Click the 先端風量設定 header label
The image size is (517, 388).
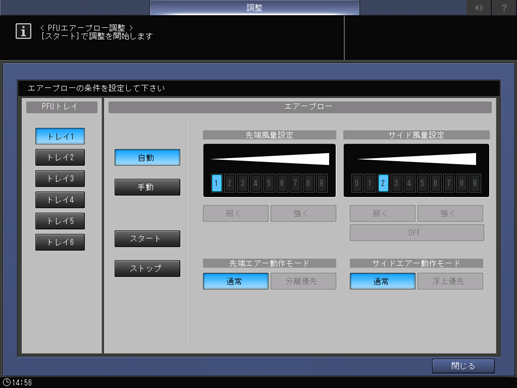(269, 135)
